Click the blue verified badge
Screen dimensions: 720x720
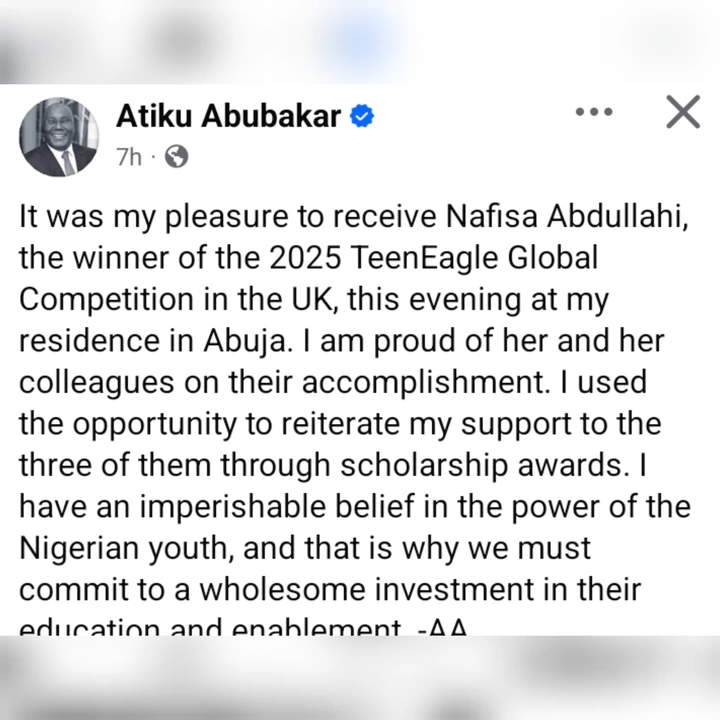tap(361, 118)
